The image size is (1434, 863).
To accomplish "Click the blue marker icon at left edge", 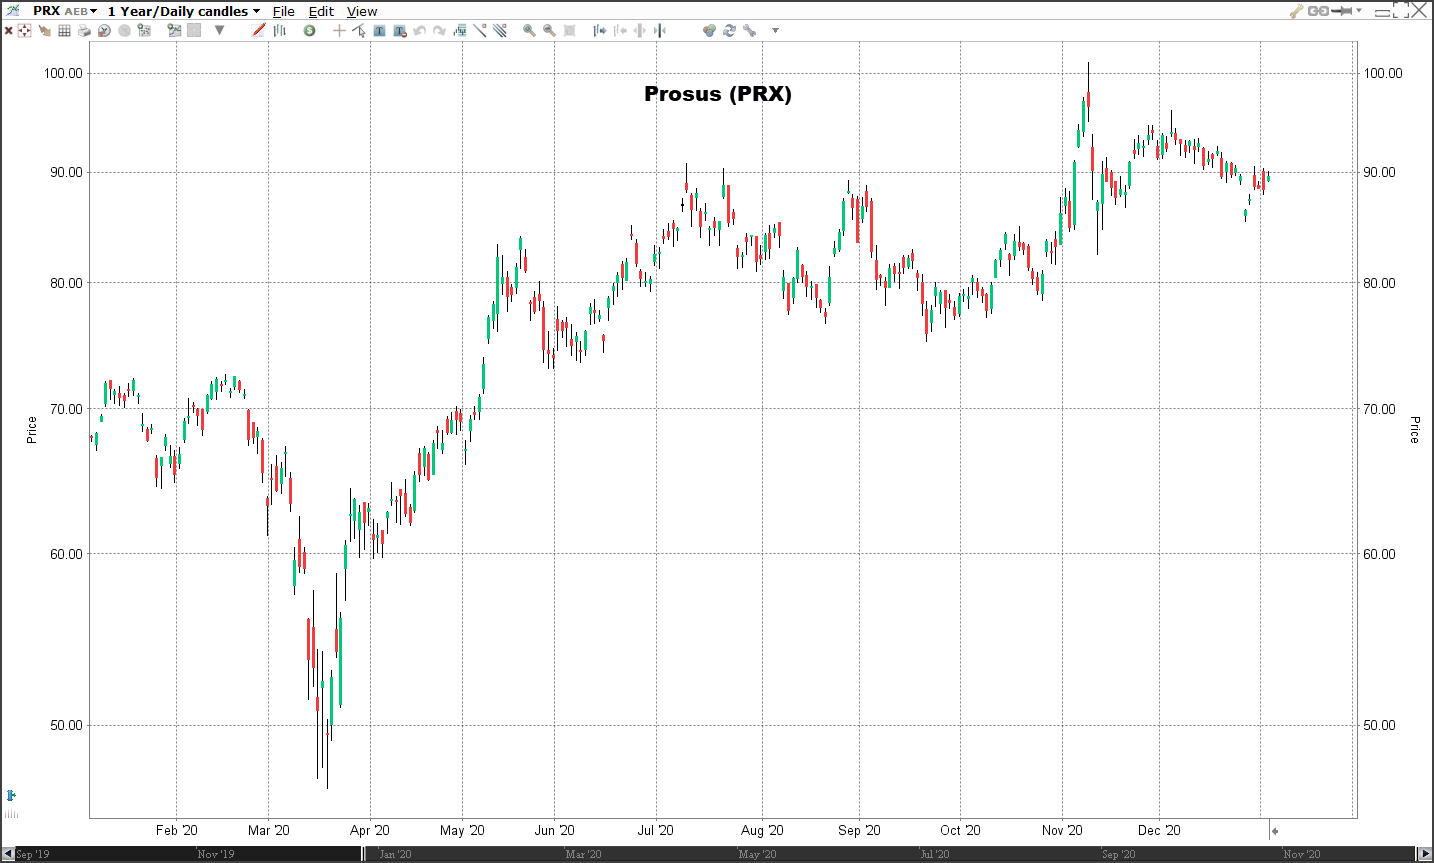I will coord(11,796).
